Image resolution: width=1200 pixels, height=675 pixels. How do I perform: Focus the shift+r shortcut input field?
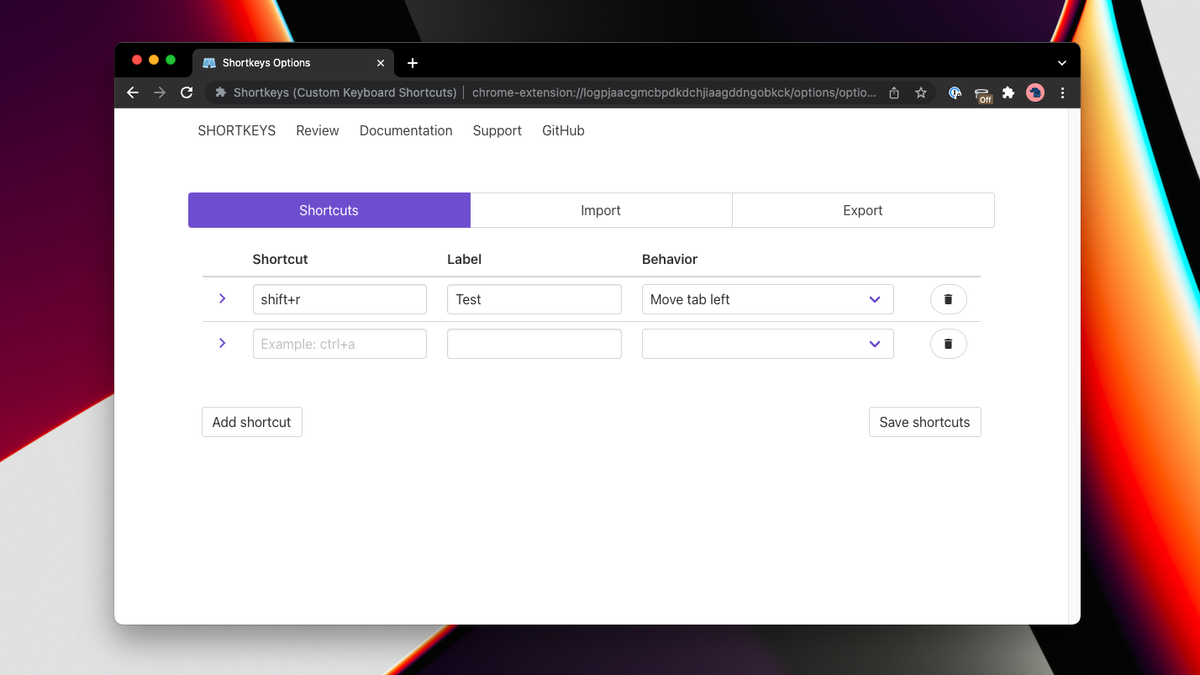click(340, 299)
